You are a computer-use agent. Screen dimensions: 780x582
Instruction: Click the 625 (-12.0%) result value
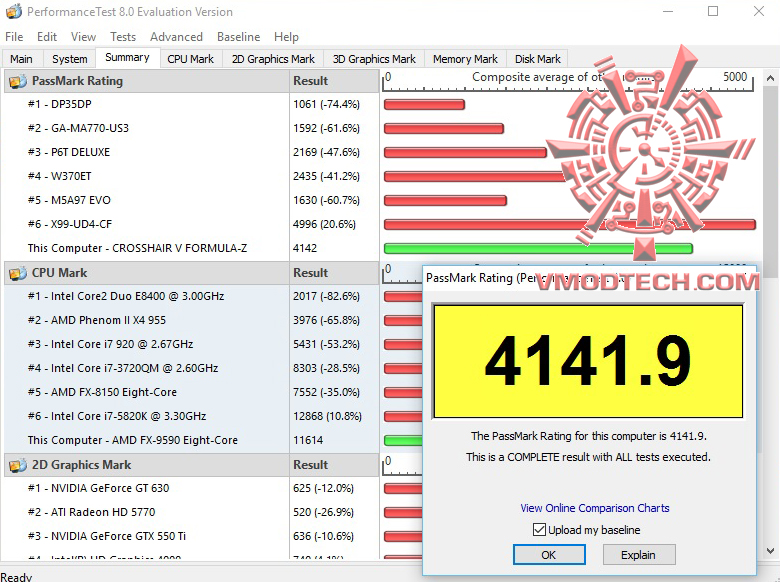pyautogui.click(x=323, y=488)
